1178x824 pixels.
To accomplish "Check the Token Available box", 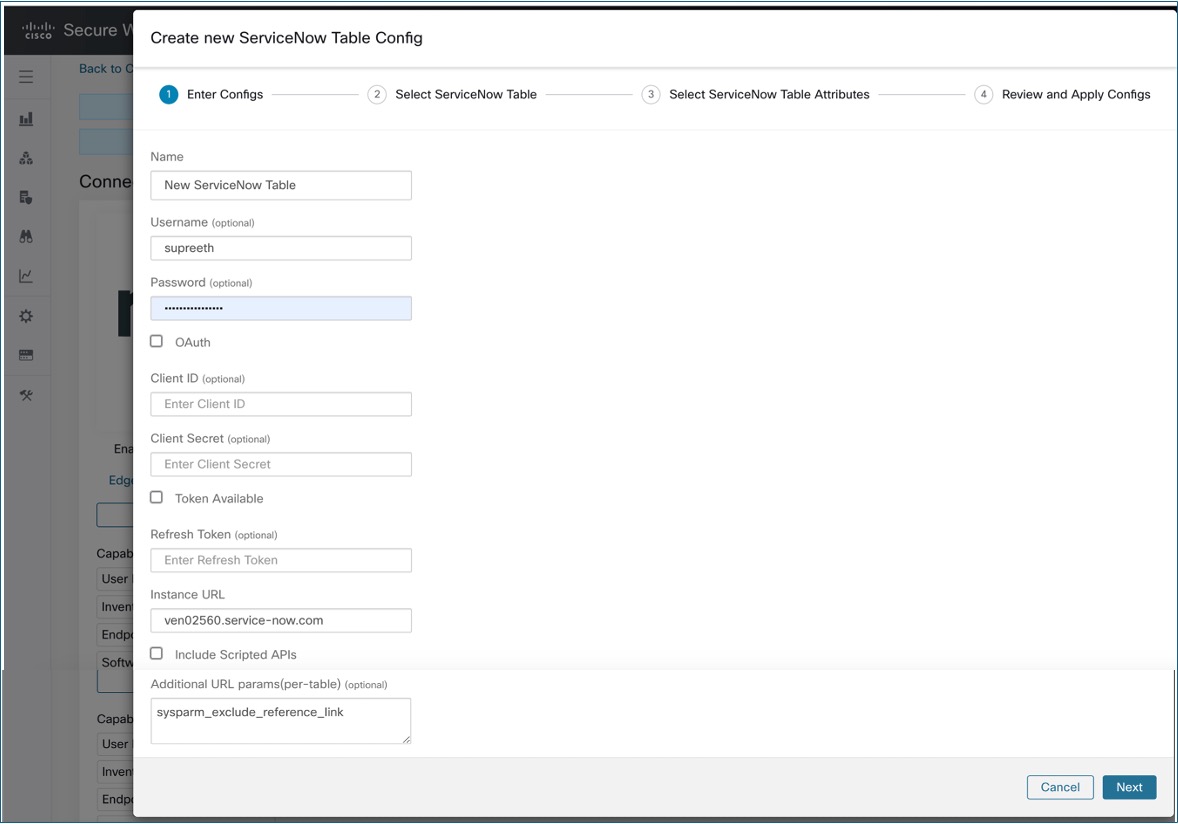I will (x=156, y=497).
